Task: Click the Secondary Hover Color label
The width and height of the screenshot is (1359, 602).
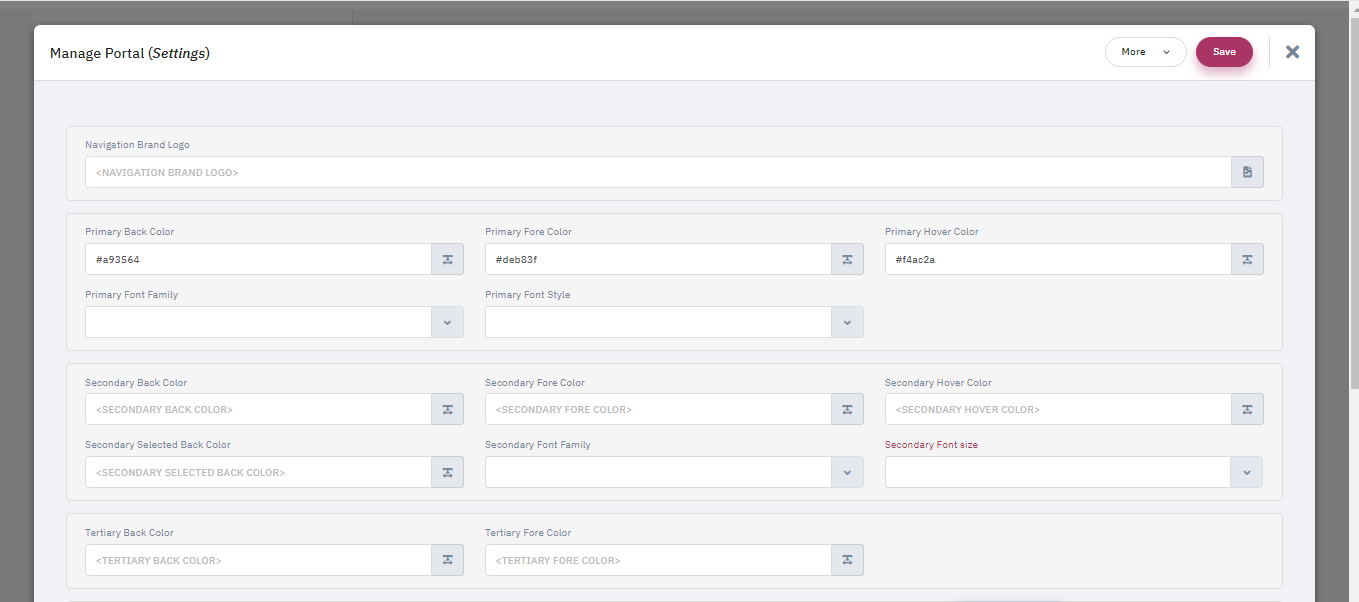Action: coord(938,383)
